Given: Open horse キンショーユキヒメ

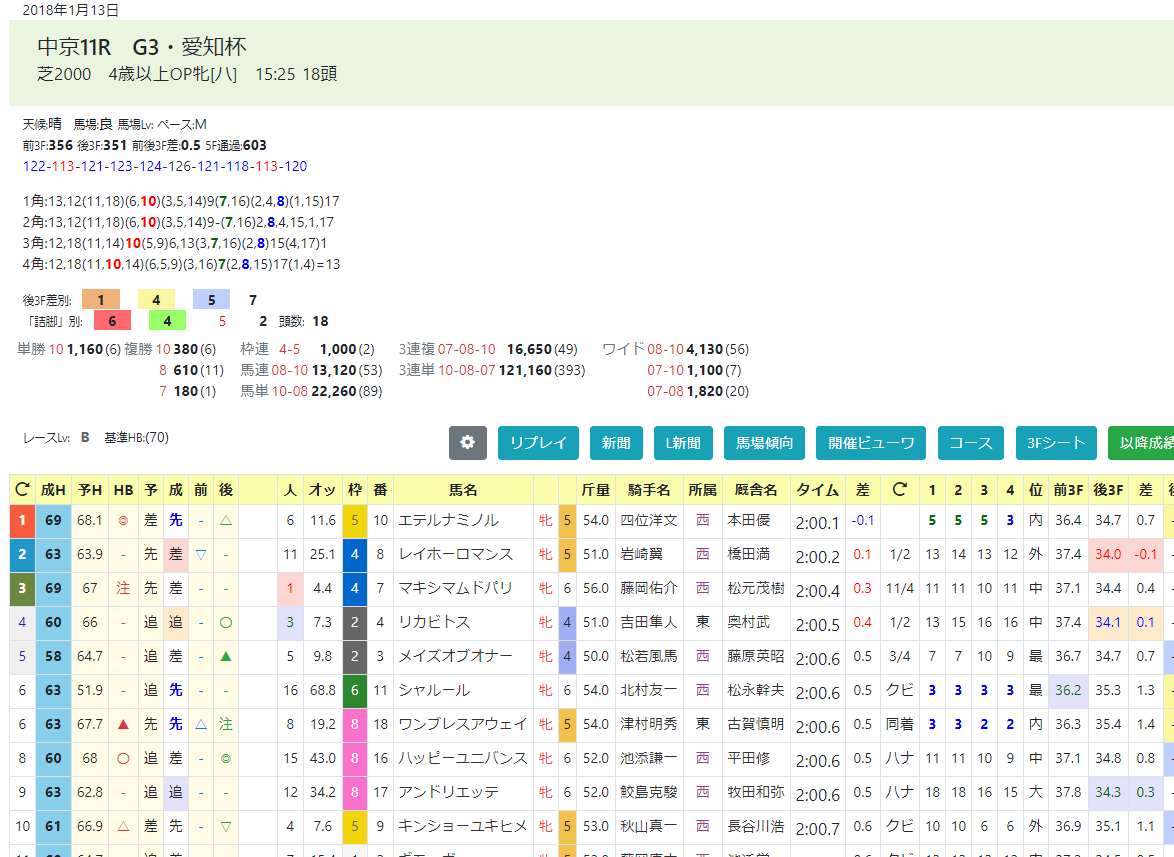Looking at the screenshot, I should pos(463,826).
